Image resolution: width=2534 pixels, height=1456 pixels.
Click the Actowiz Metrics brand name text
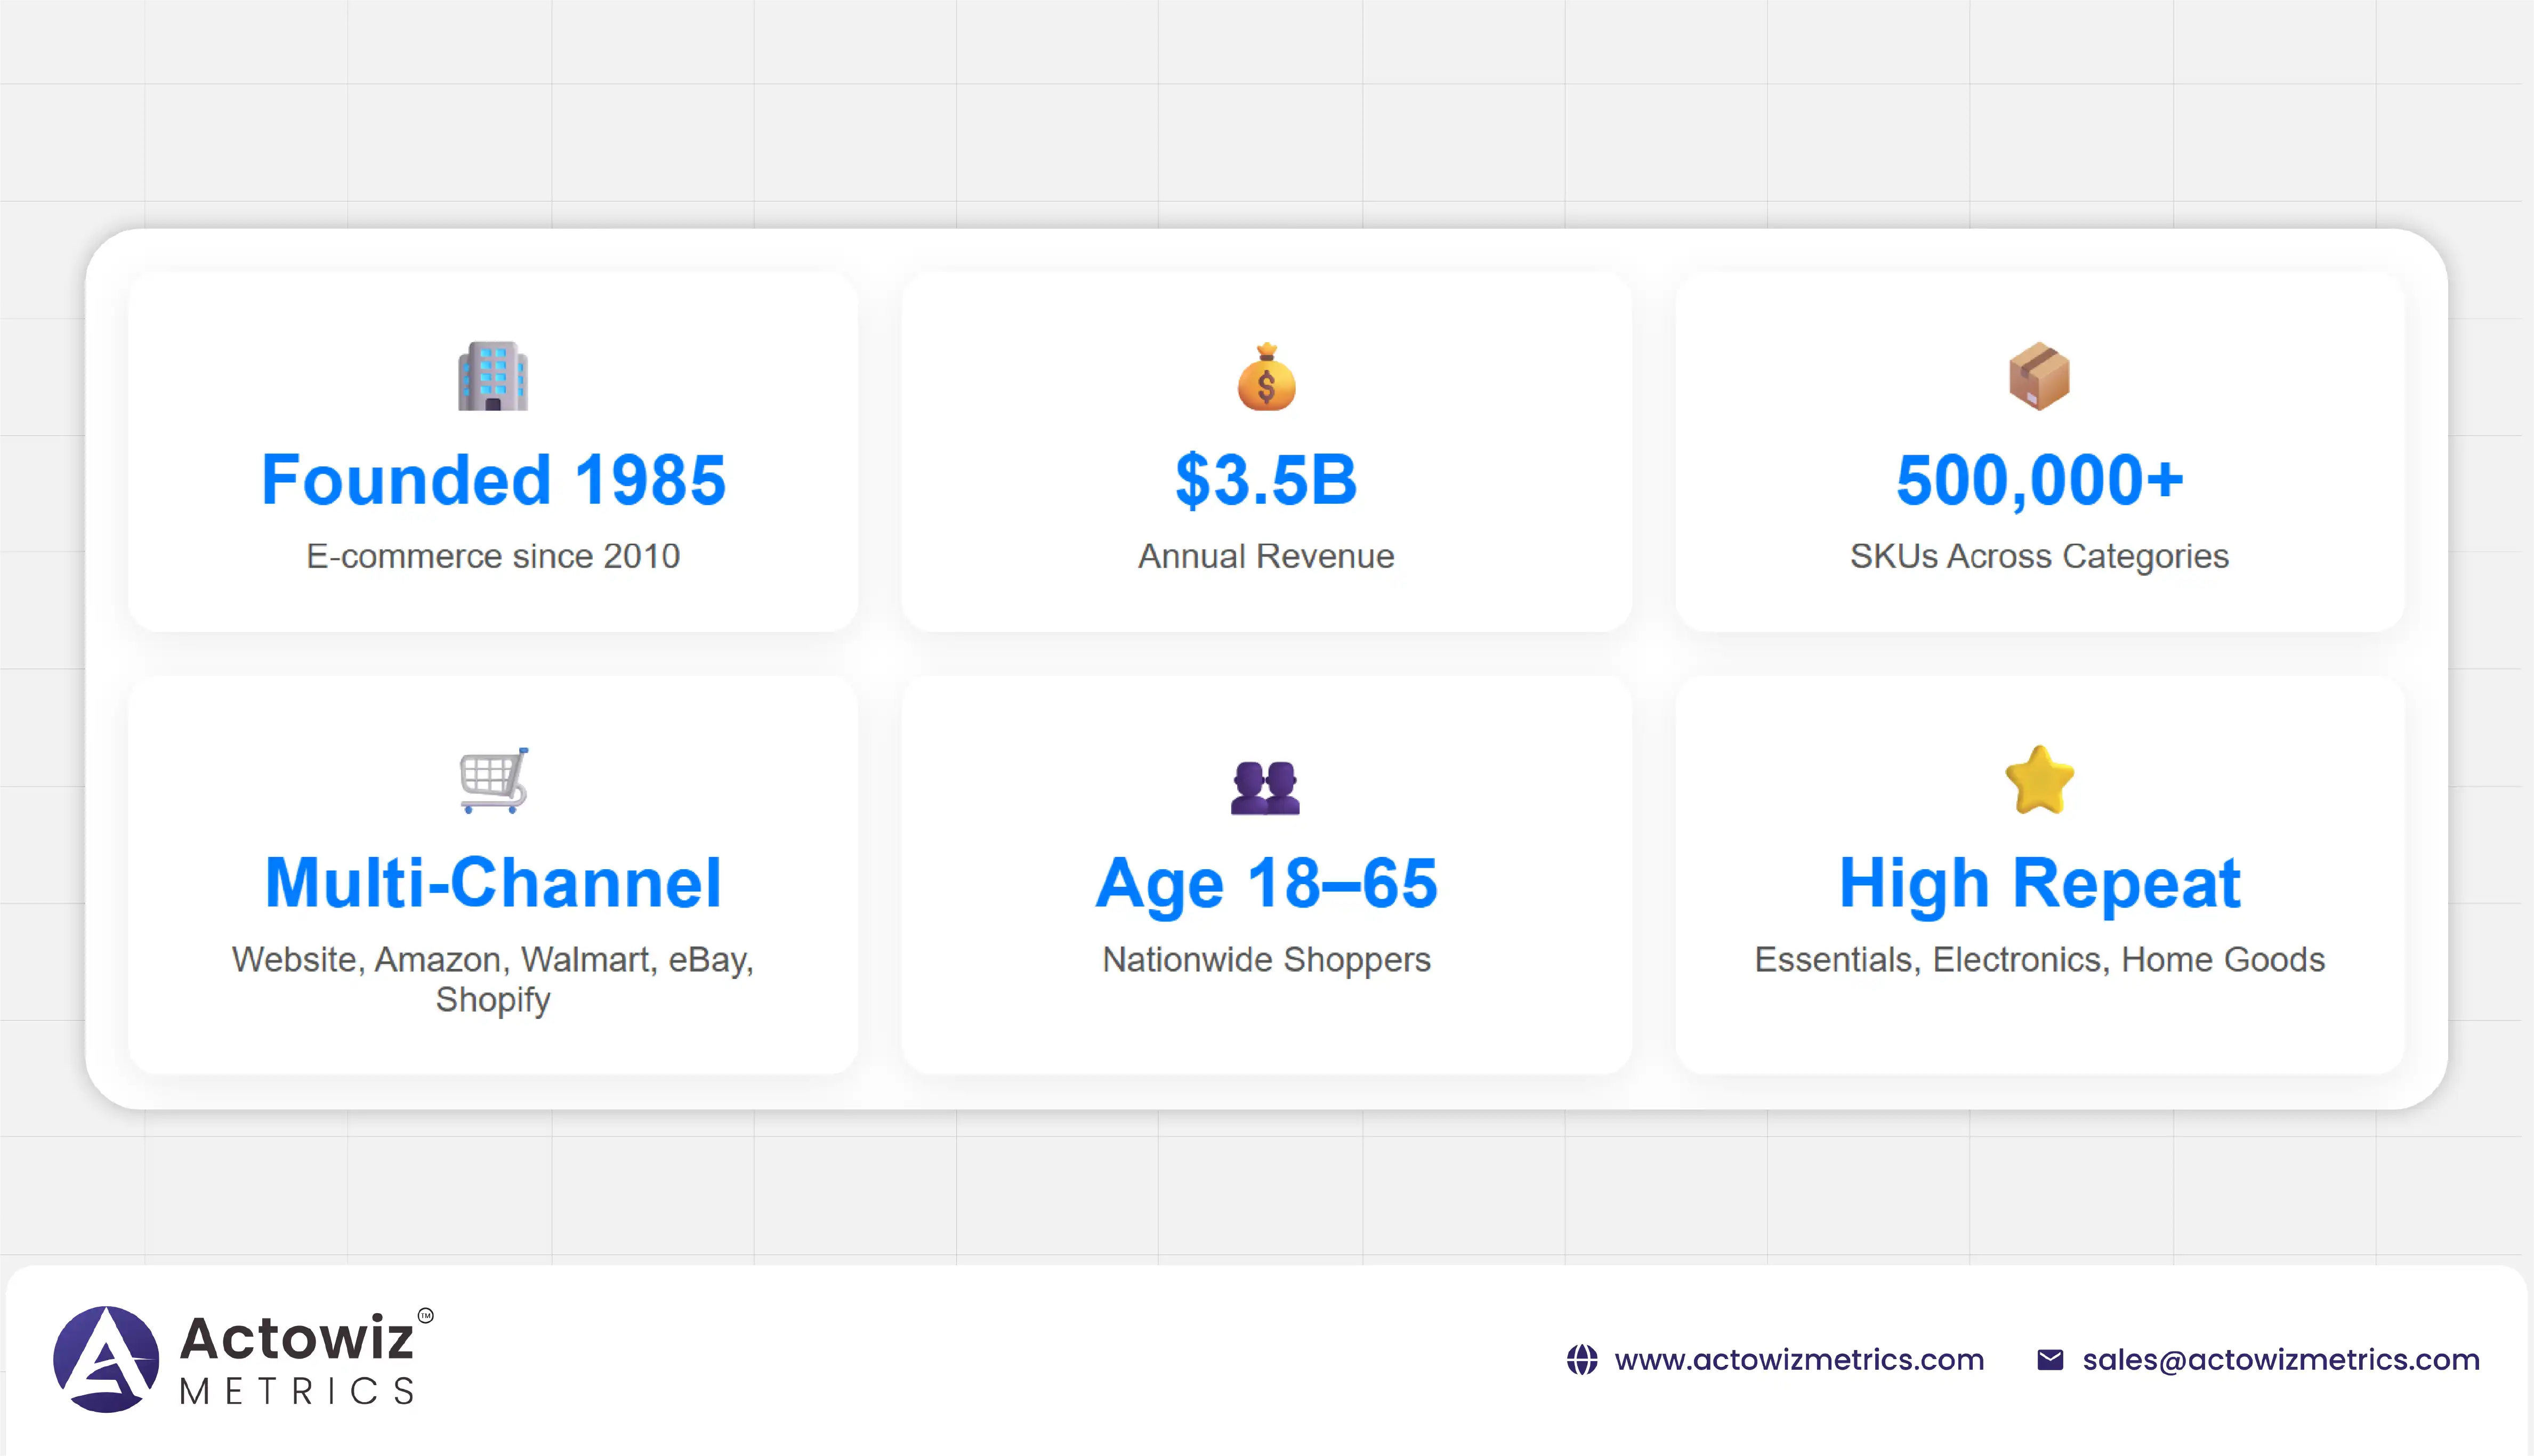coord(297,1358)
